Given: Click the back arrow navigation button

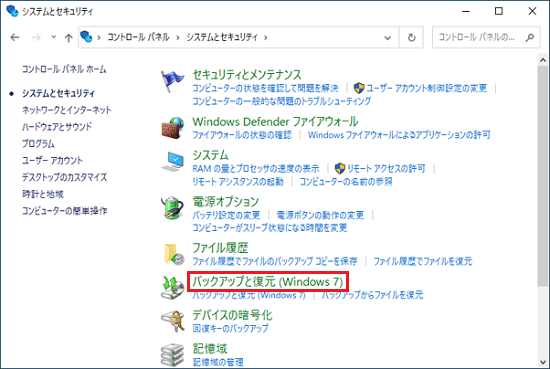Looking at the screenshot, I should coord(15,37).
